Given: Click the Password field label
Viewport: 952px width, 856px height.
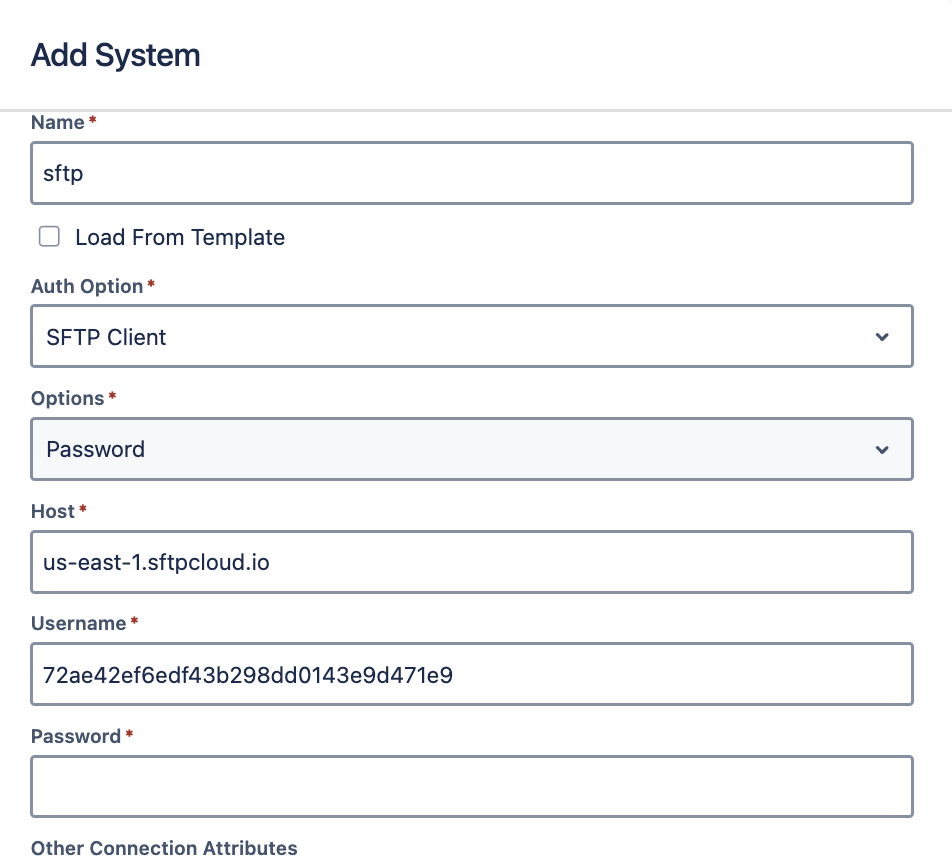Looking at the screenshot, I should (x=76, y=736).
